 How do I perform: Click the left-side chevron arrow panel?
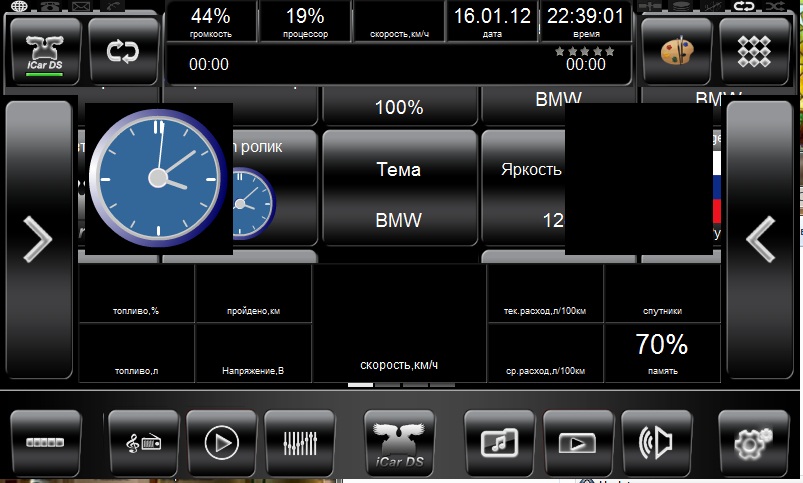(x=38, y=240)
